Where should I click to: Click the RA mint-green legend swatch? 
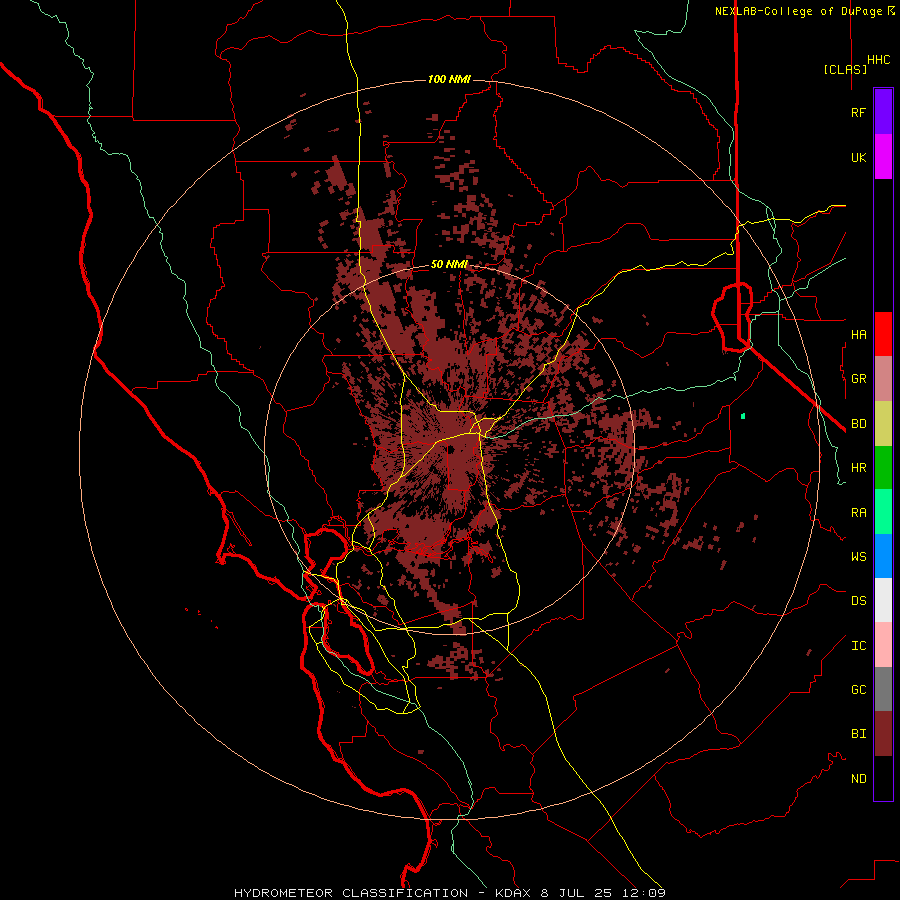[x=883, y=512]
